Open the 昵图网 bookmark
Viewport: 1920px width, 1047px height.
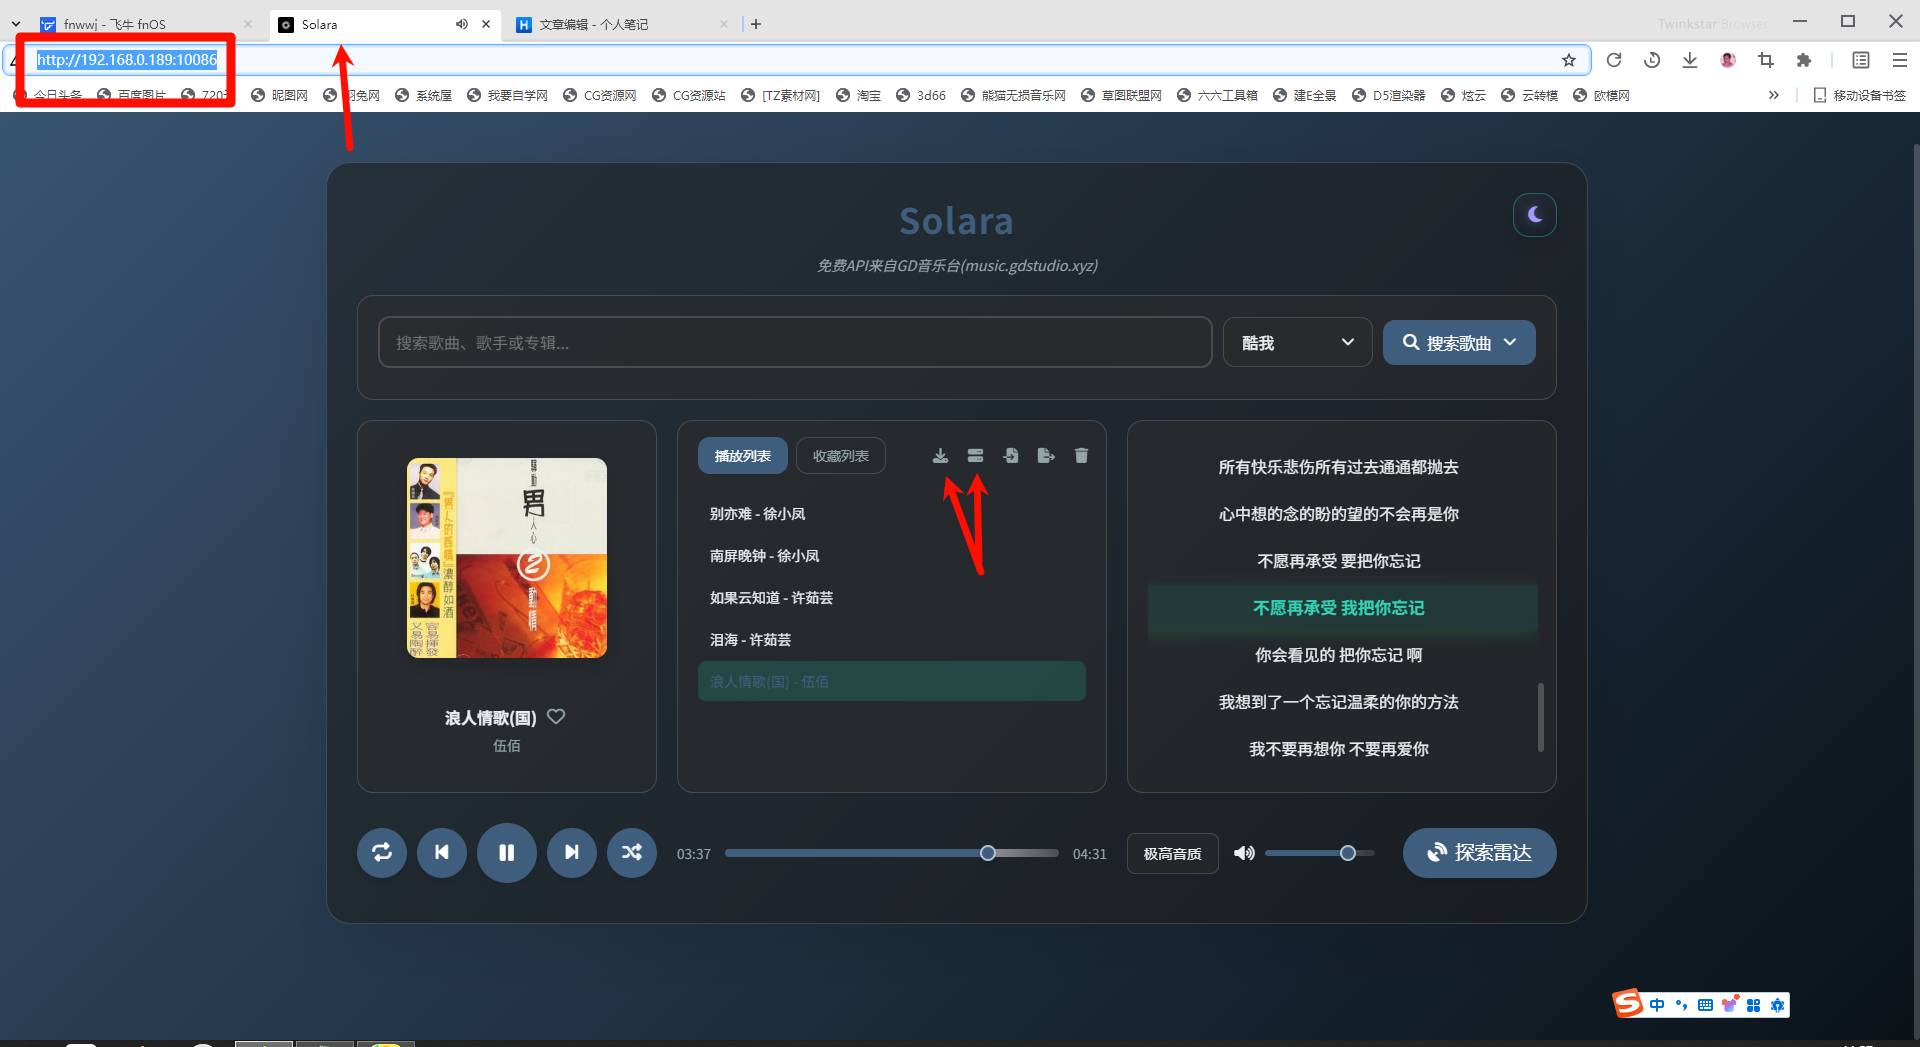pyautogui.click(x=280, y=95)
